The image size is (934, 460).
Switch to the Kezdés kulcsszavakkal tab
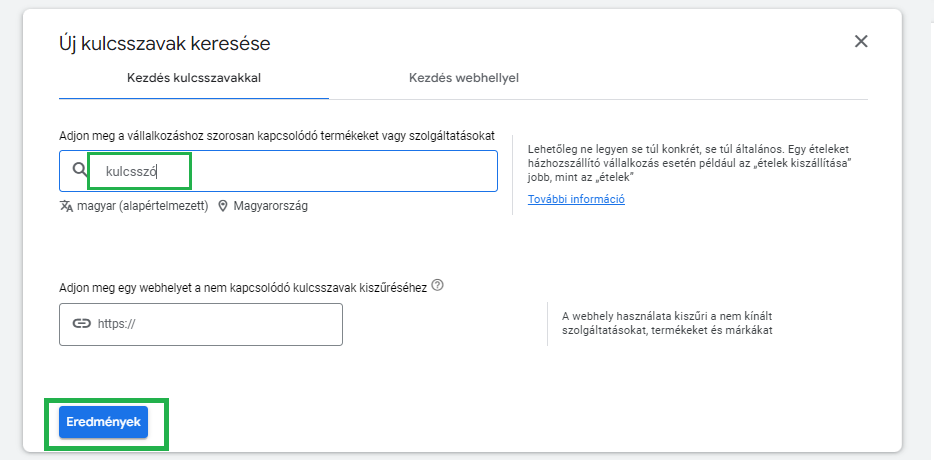pyautogui.click(x=194, y=77)
